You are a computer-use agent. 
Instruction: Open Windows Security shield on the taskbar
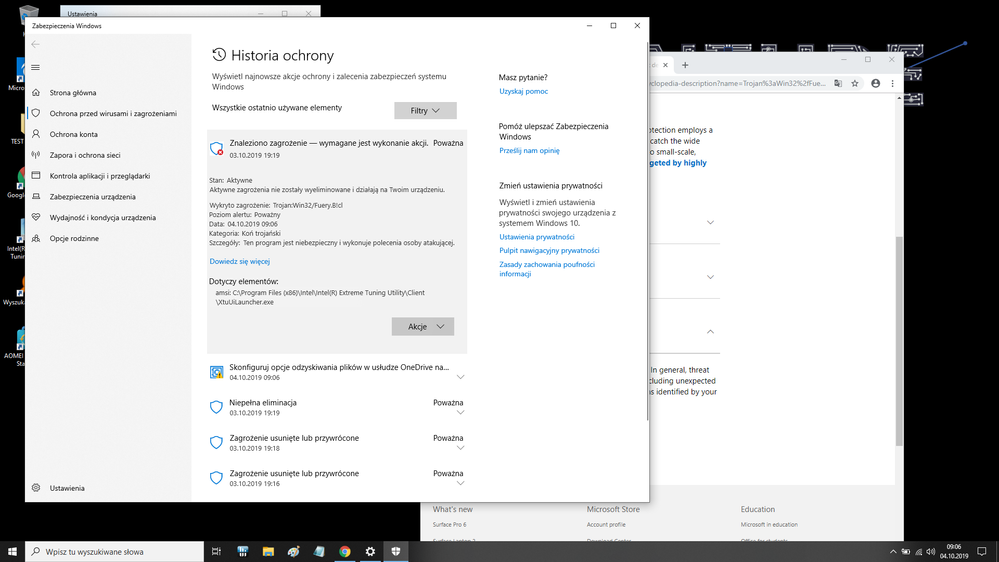(x=396, y=551)
